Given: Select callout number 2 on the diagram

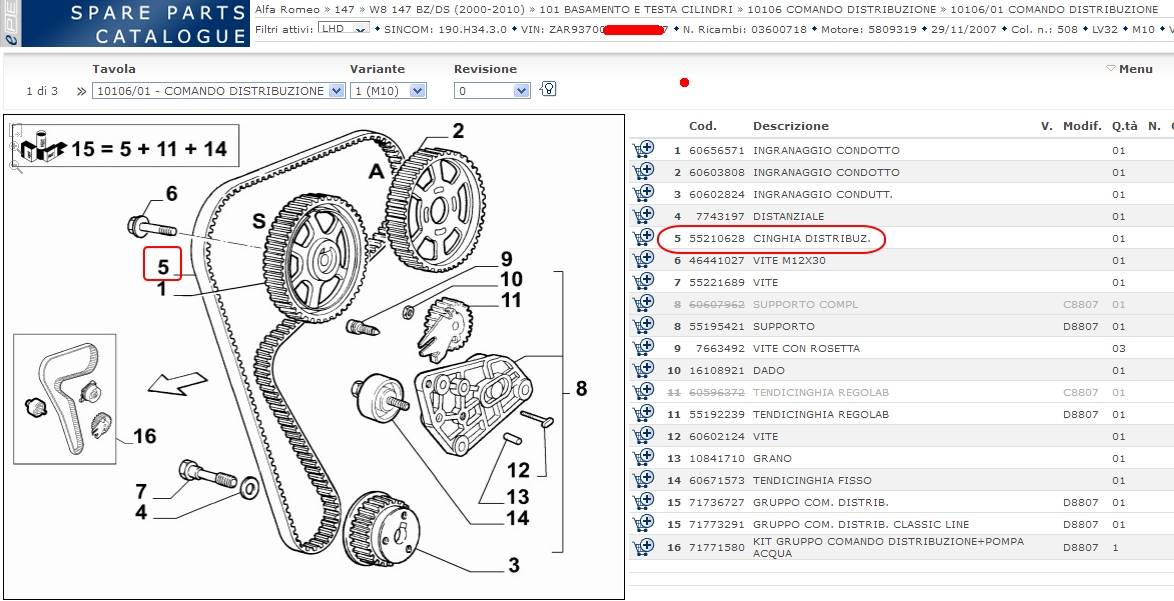Looking at the screenshot, I should tap(457, 131).
